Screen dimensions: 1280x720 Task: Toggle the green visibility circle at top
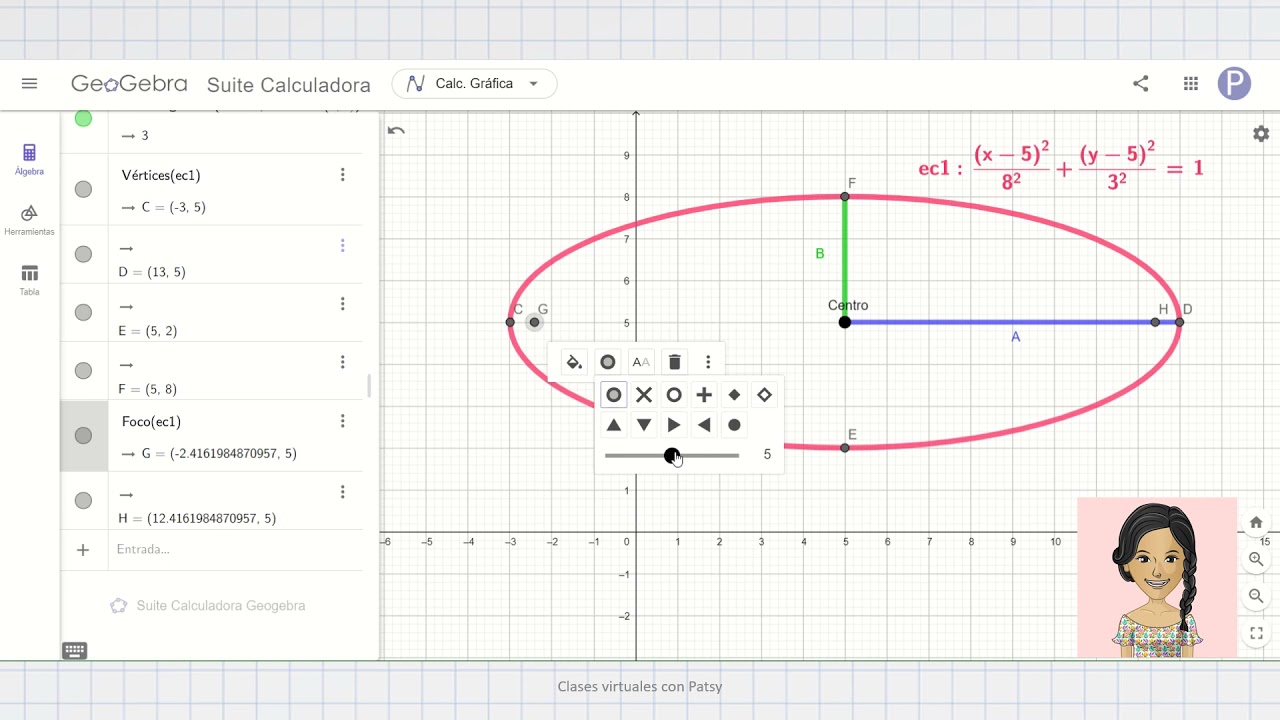[x=83, y=118]
